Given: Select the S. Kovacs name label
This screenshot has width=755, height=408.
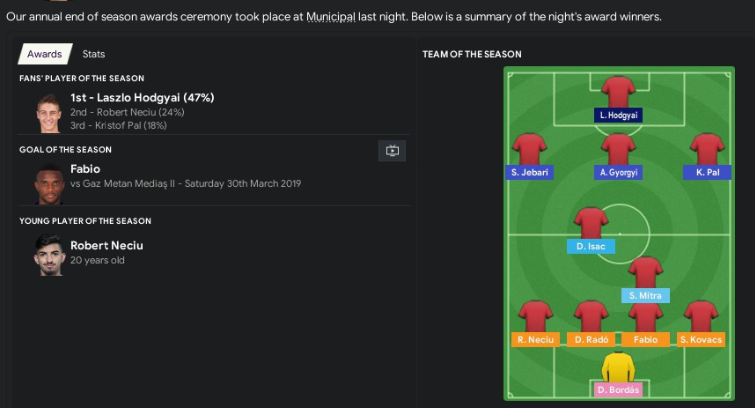Looking at the screenshot, I should [x=701, y=340].
